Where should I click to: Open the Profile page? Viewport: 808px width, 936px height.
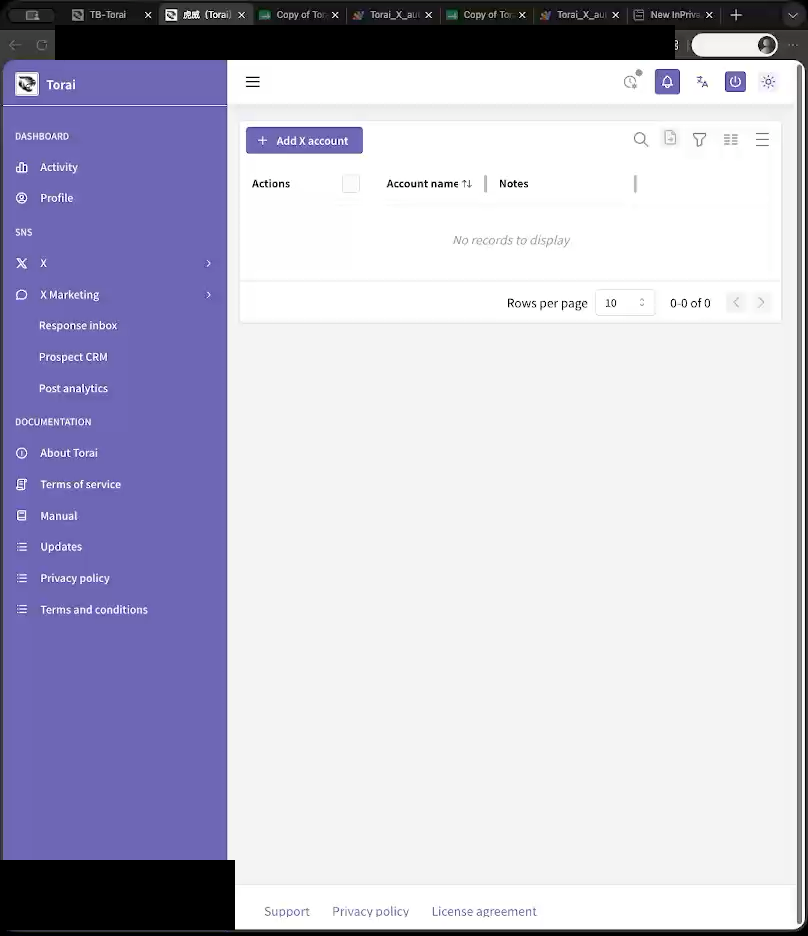click(57, 198)
